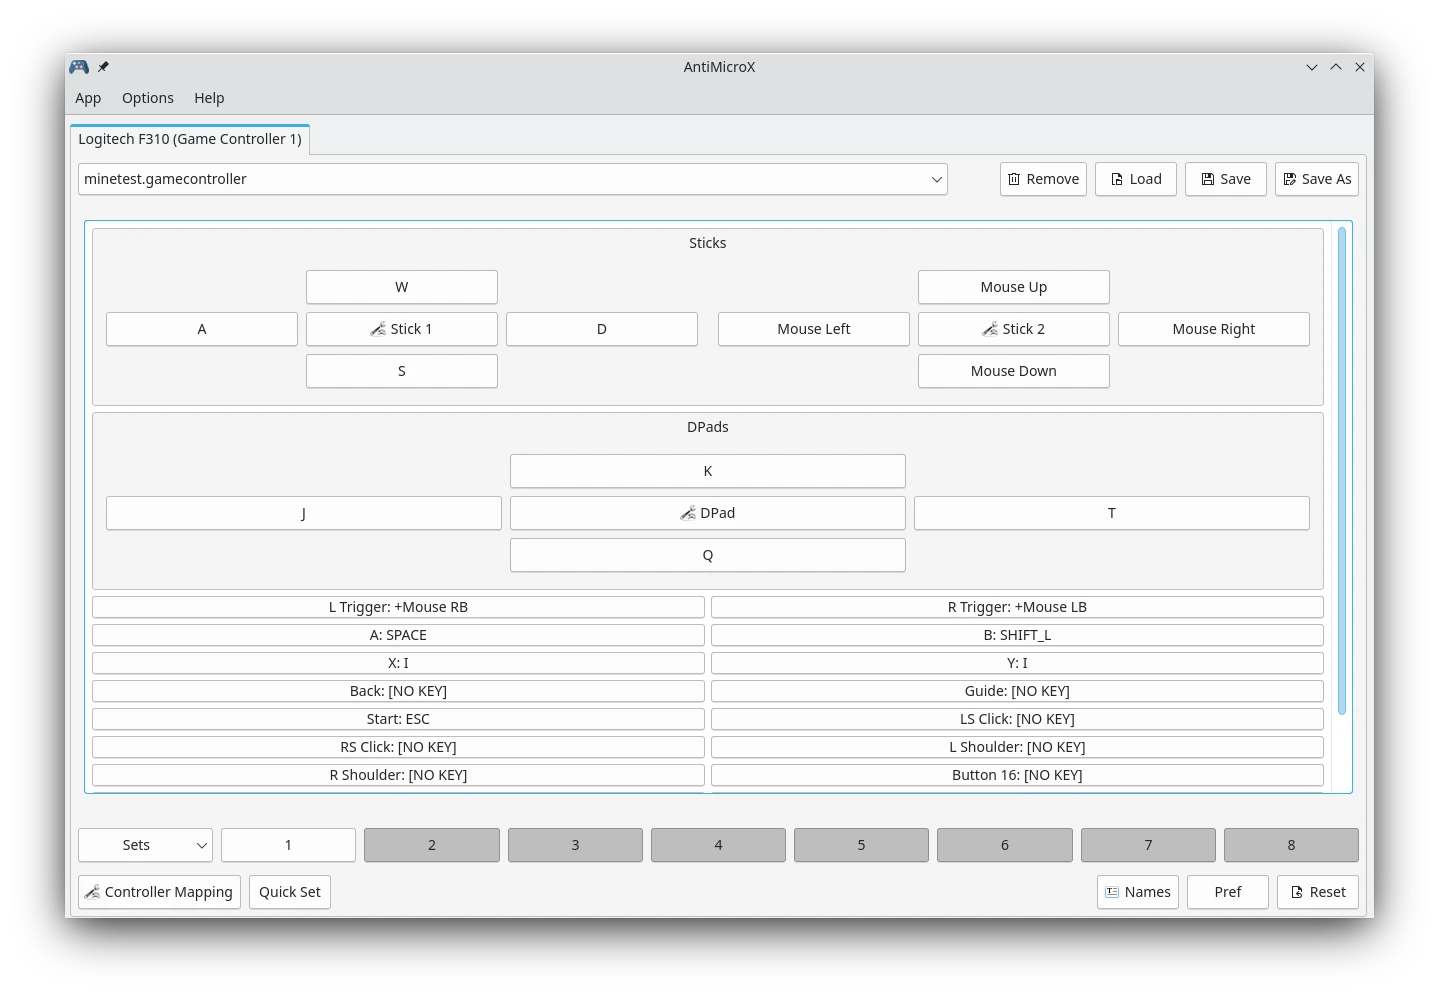The width and height of the screenshot is (1439, 995).
Task: Reset the controller configuration
Action: (1318, 892)
